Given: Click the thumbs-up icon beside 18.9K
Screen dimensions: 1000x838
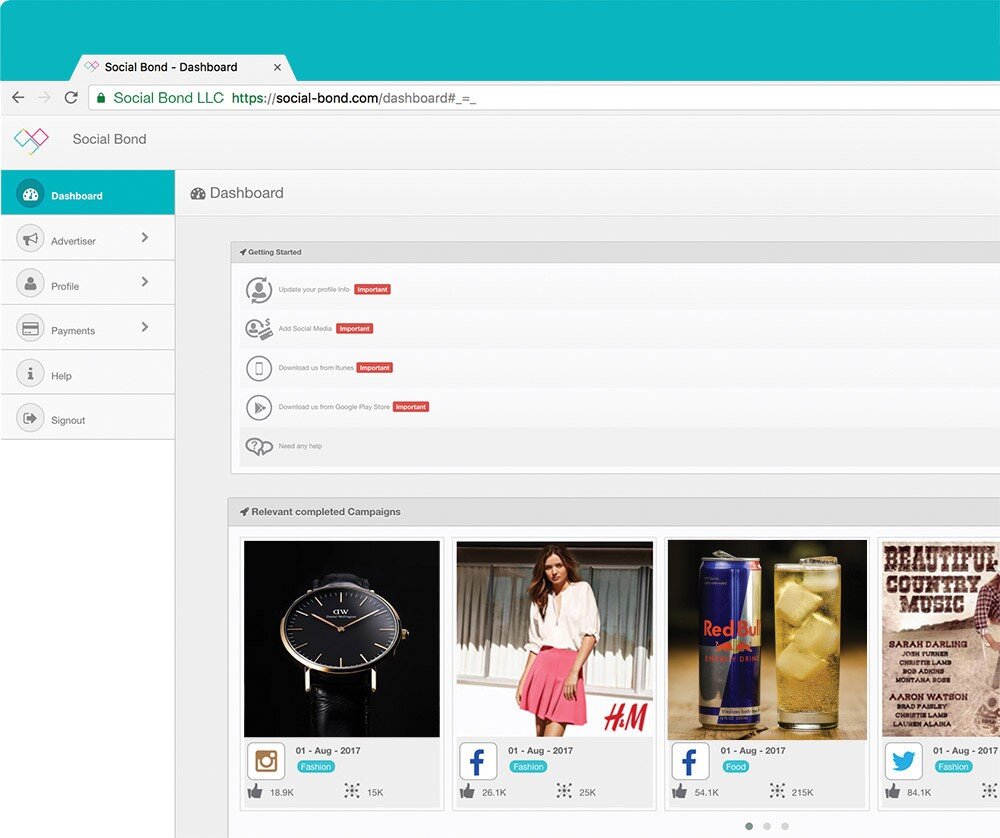Looking at the screenshot, I should [255, 791].
